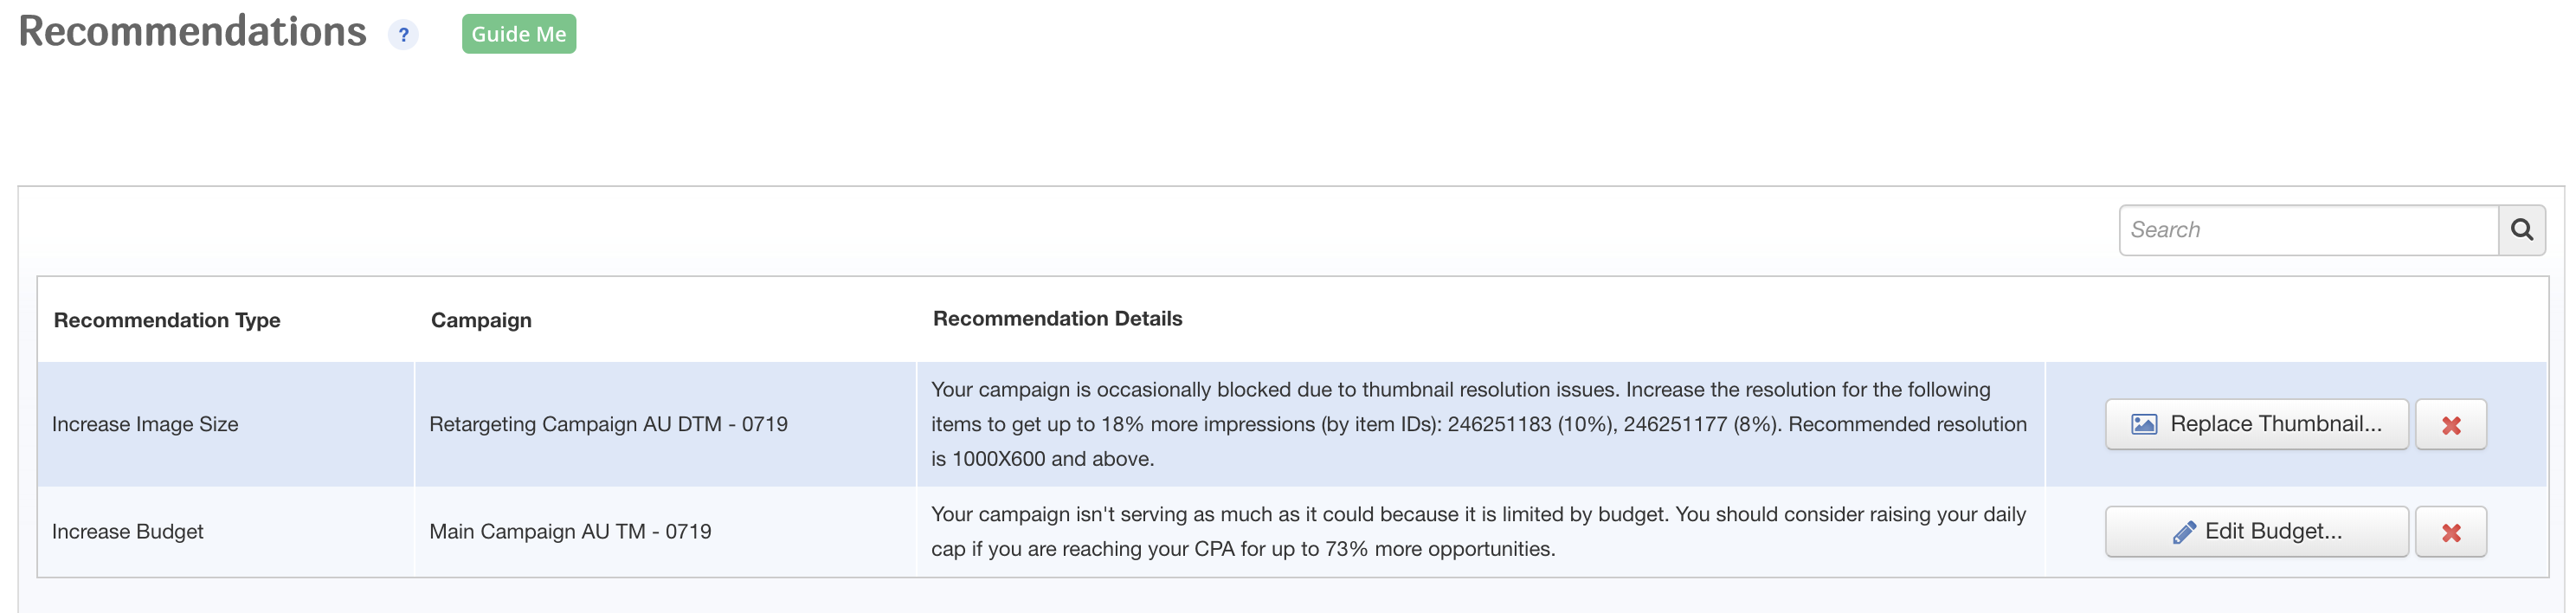Click the Recommendation Details column header
Screen dimensions: 2576x613
1057,318
